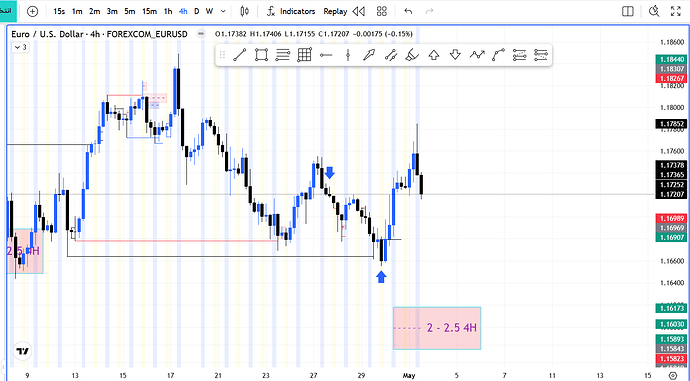The height and width of the screenshot is (381, 690).
Task: Select the active 4h timeframe
Action: pos(183,11)
